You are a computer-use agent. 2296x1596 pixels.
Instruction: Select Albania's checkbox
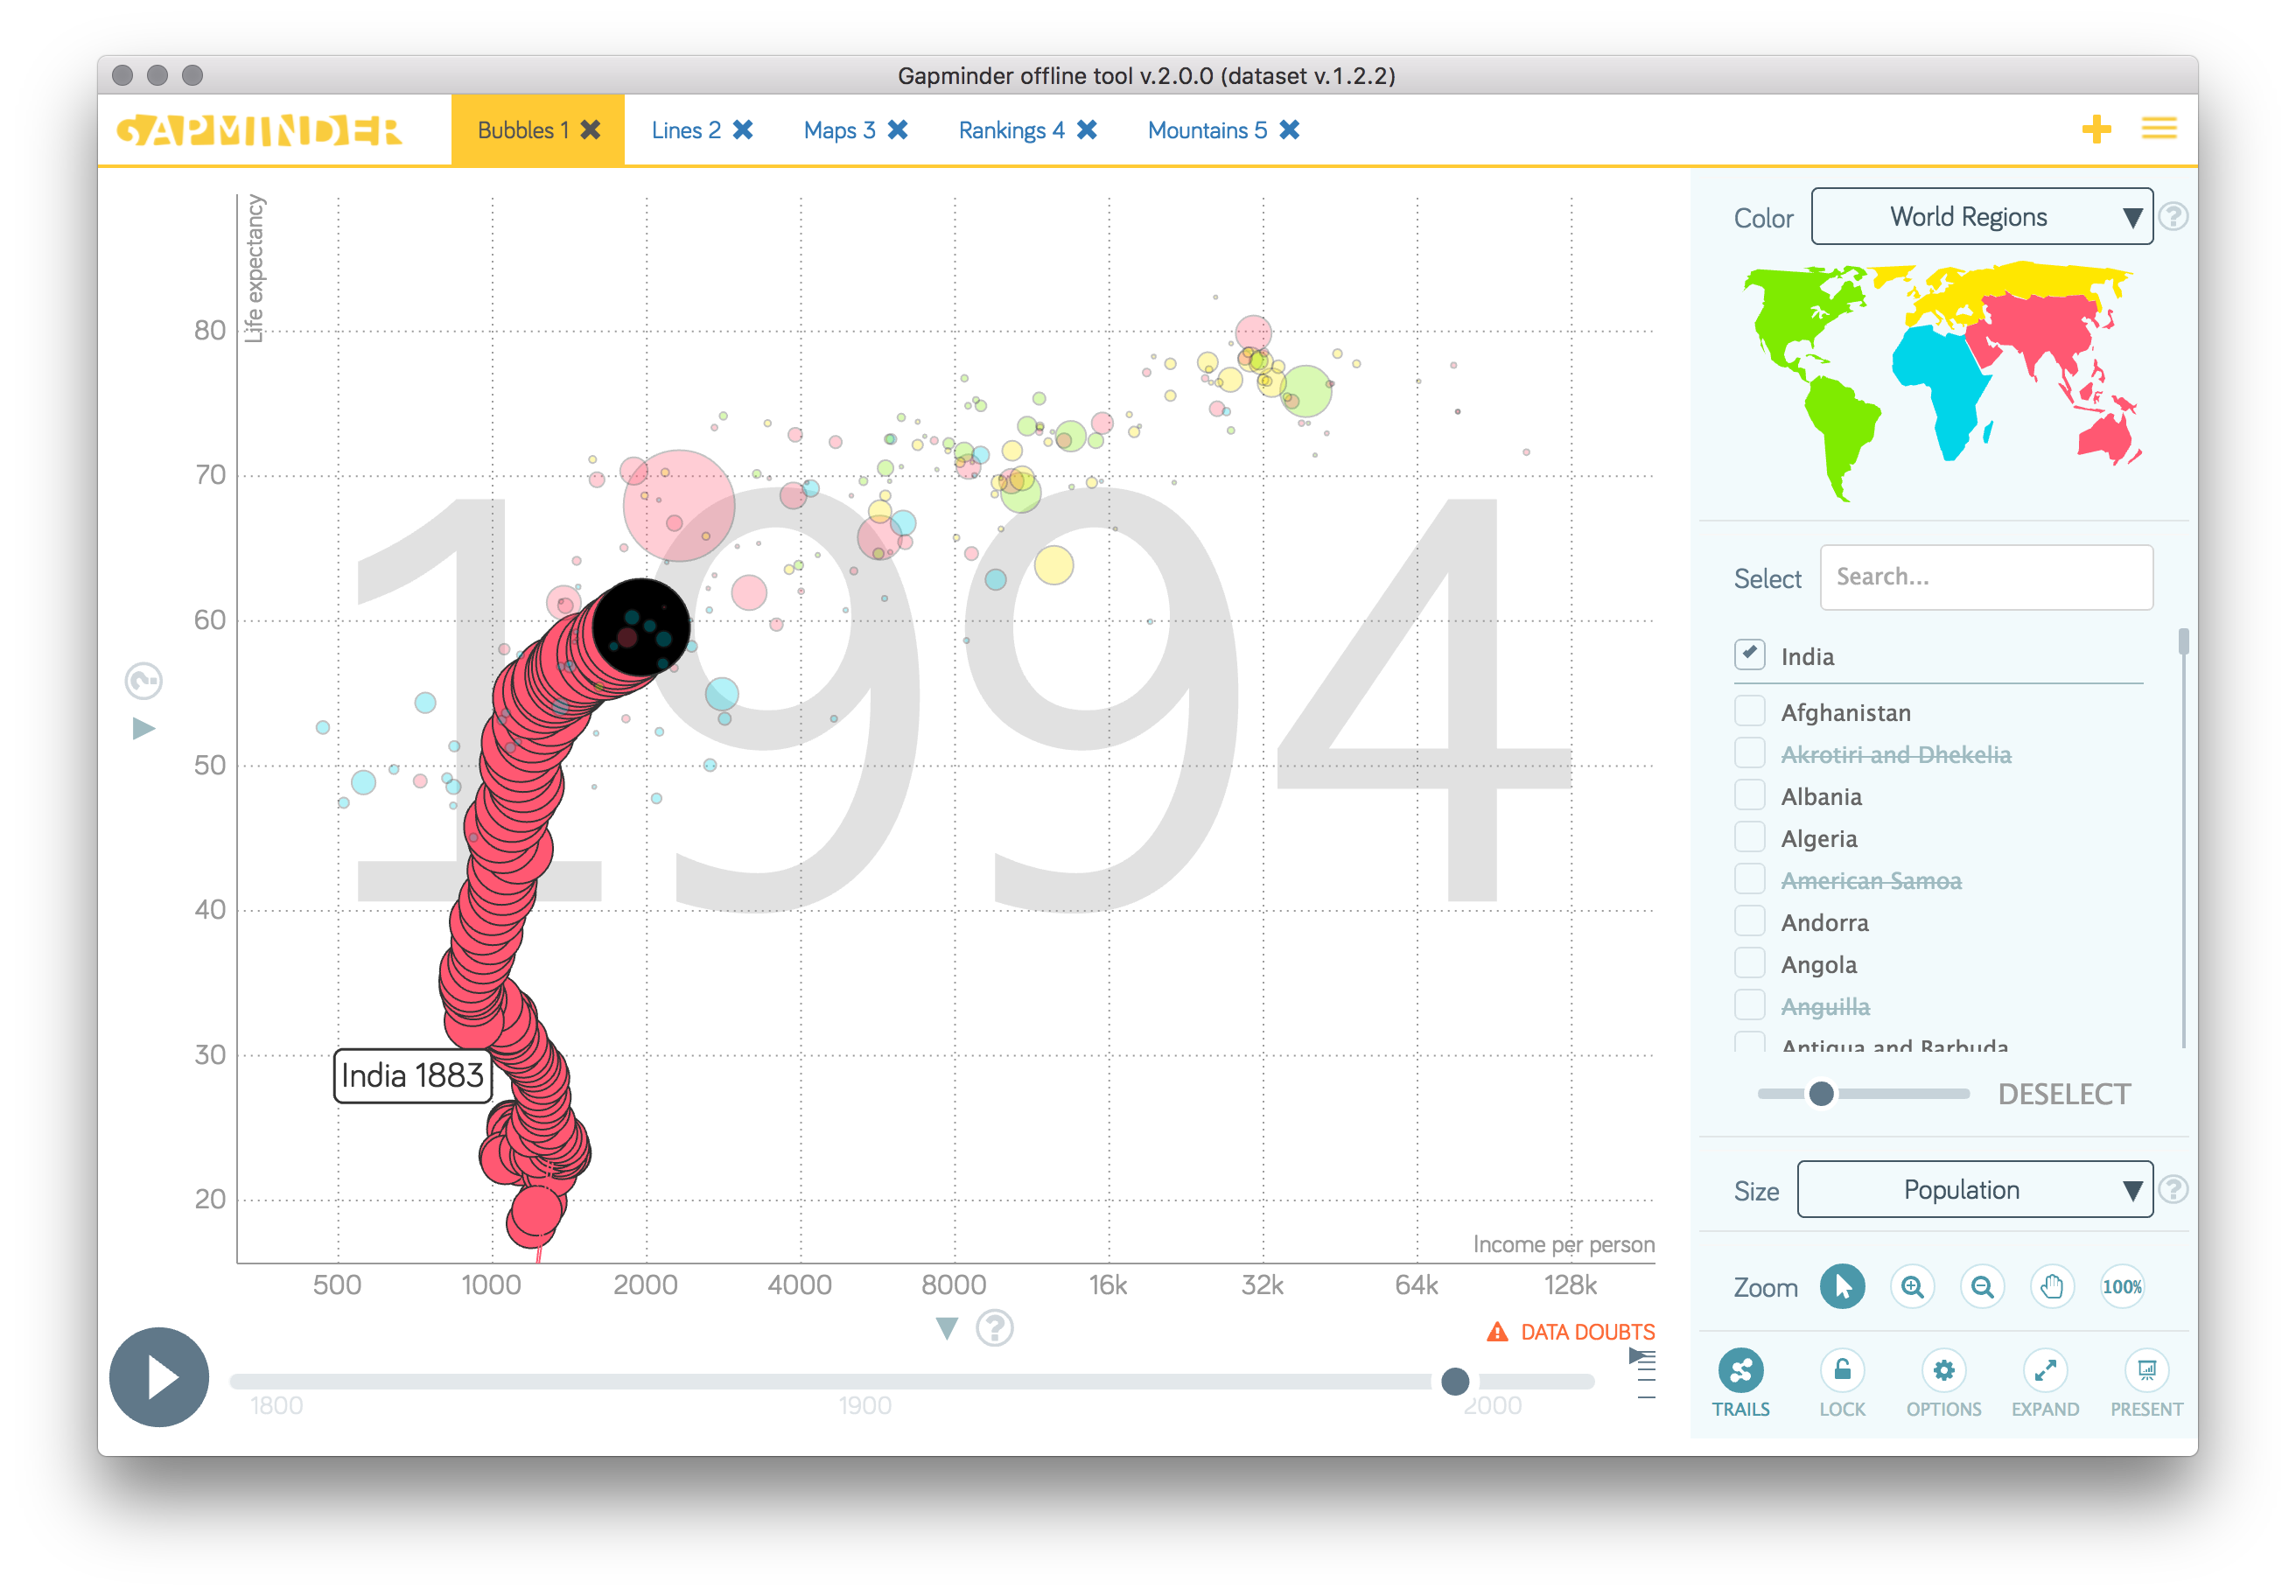pyautogui.click(x=1749, y=794)
